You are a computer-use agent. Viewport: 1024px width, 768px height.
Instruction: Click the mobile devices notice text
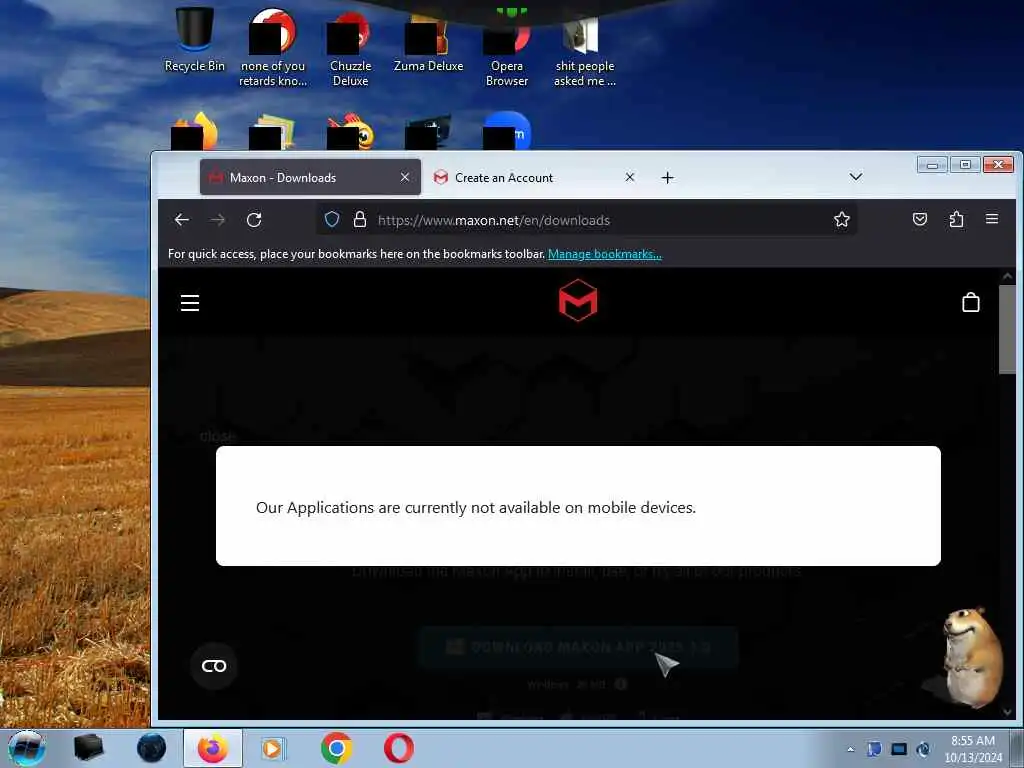point(475,507)
